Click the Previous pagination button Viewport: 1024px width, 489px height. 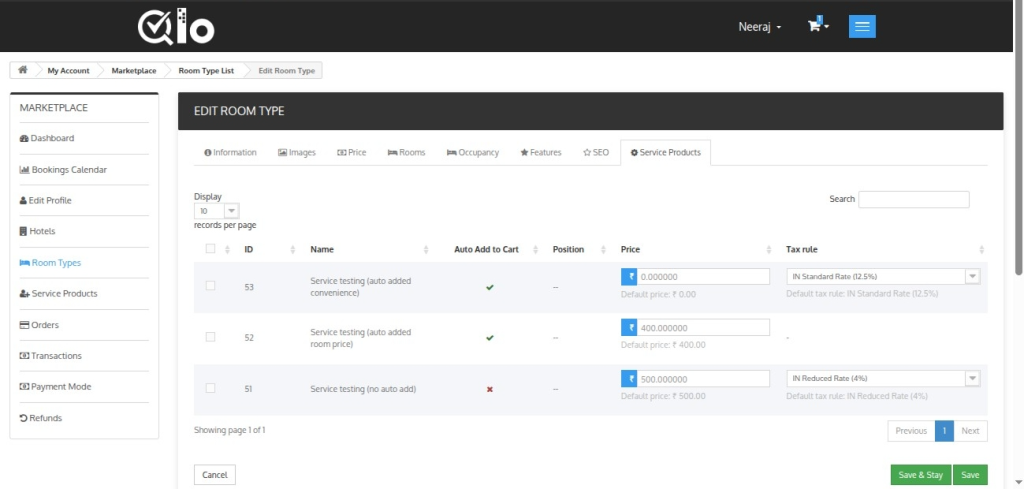[x=911, y=431]
